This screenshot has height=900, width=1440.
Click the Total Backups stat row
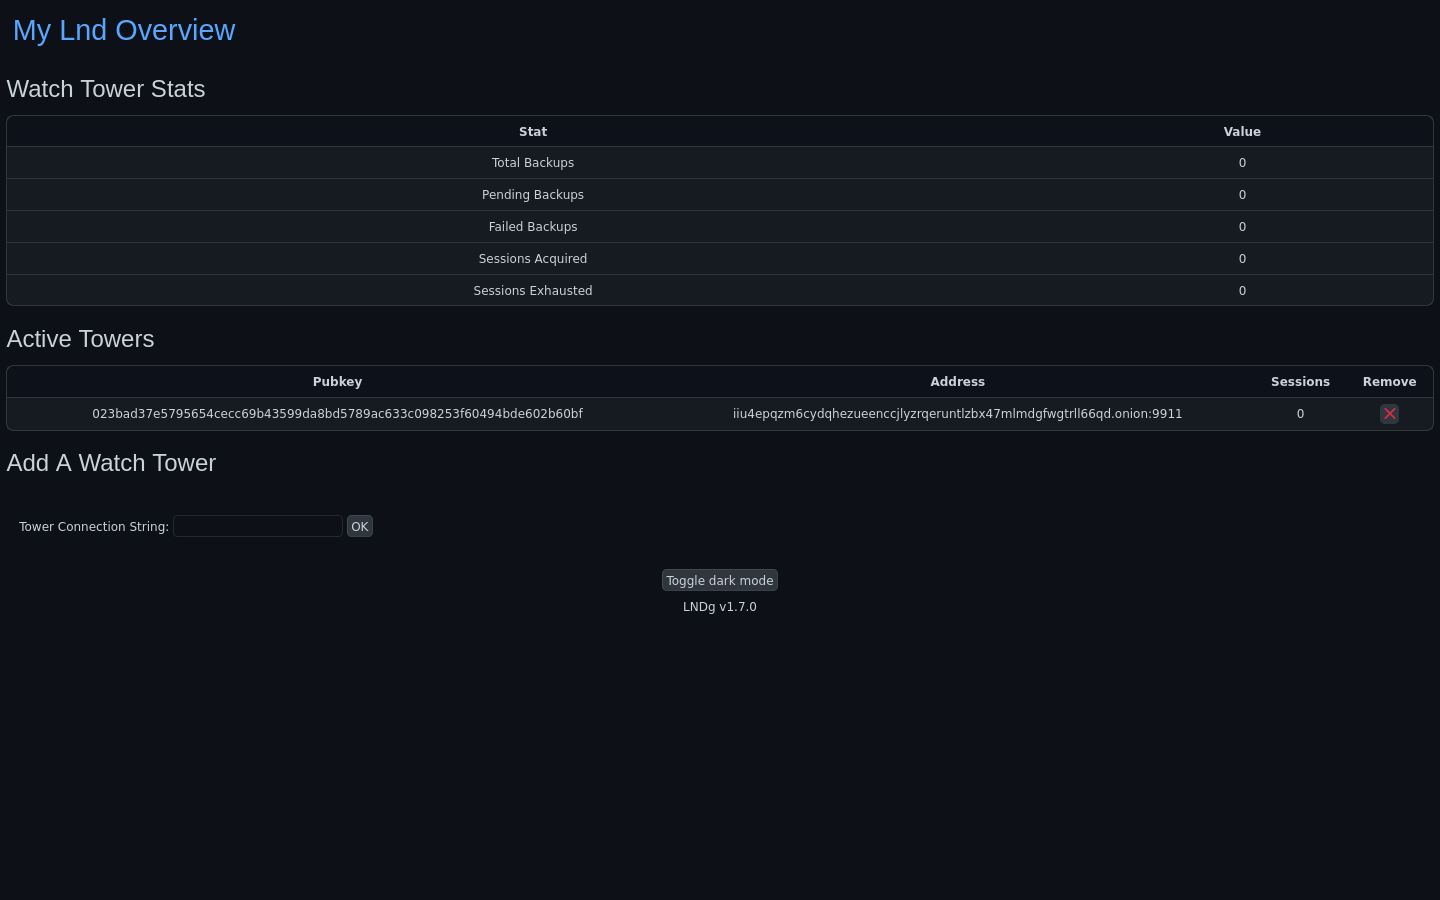tap(720, 163)
